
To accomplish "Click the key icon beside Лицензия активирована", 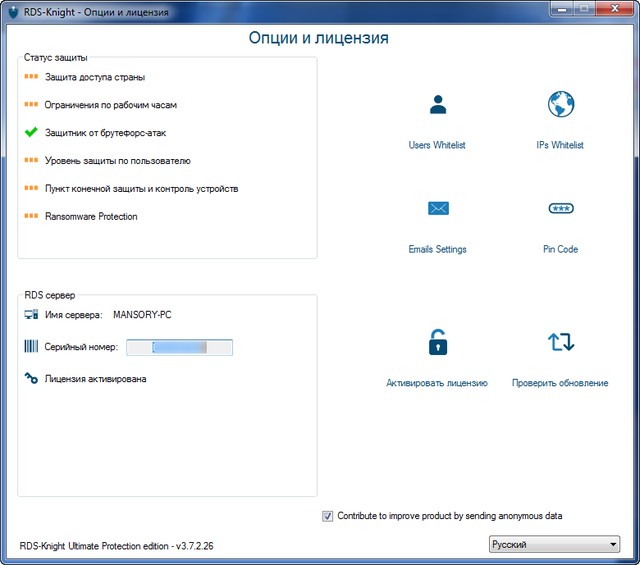I will pos(31,378).
